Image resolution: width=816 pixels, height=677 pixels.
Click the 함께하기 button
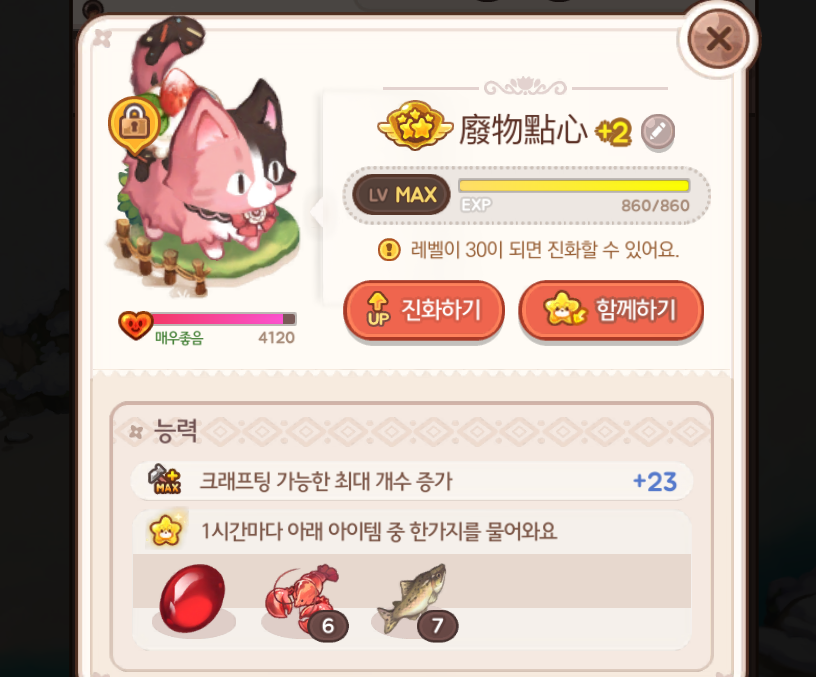pos(611,311)
